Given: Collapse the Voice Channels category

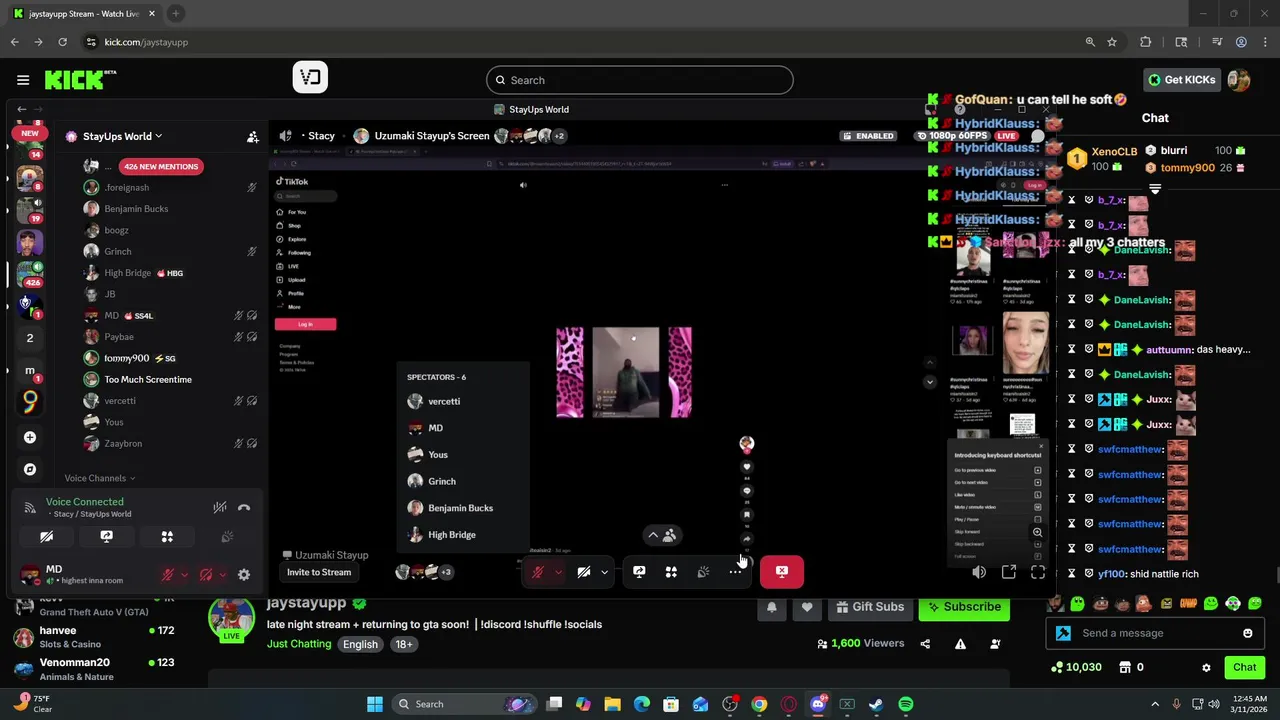Looking at the screenshot, I should click(x=99, y=478).
